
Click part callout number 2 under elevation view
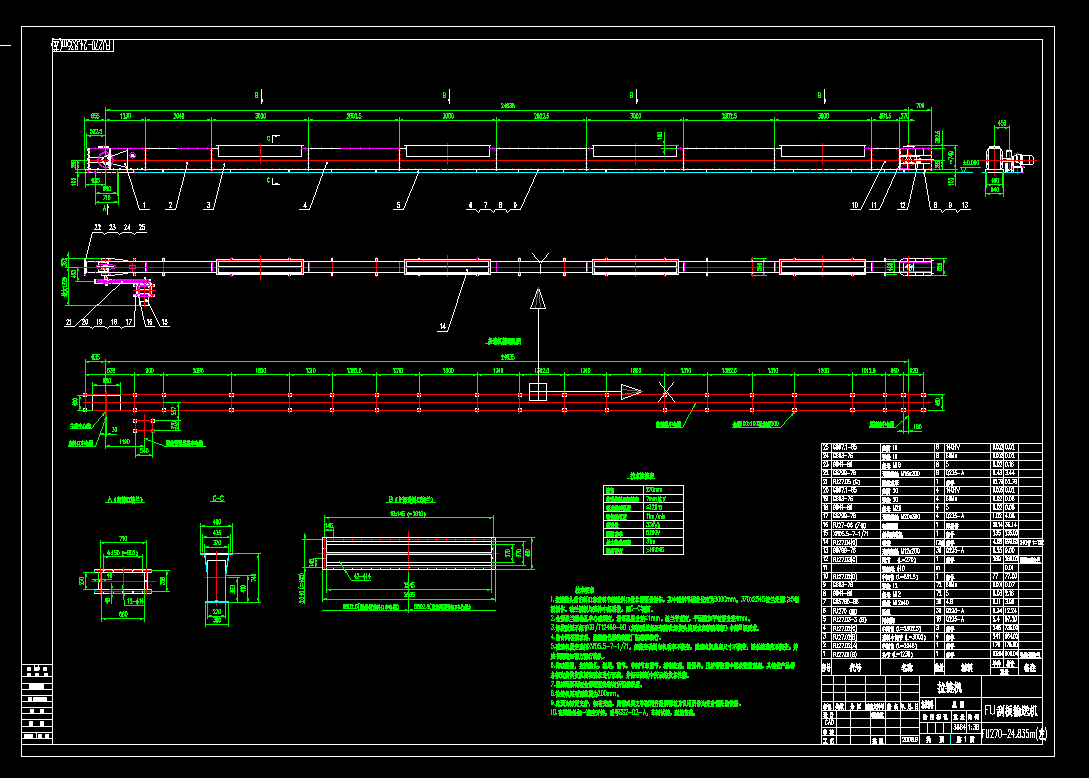coord(170,205)
